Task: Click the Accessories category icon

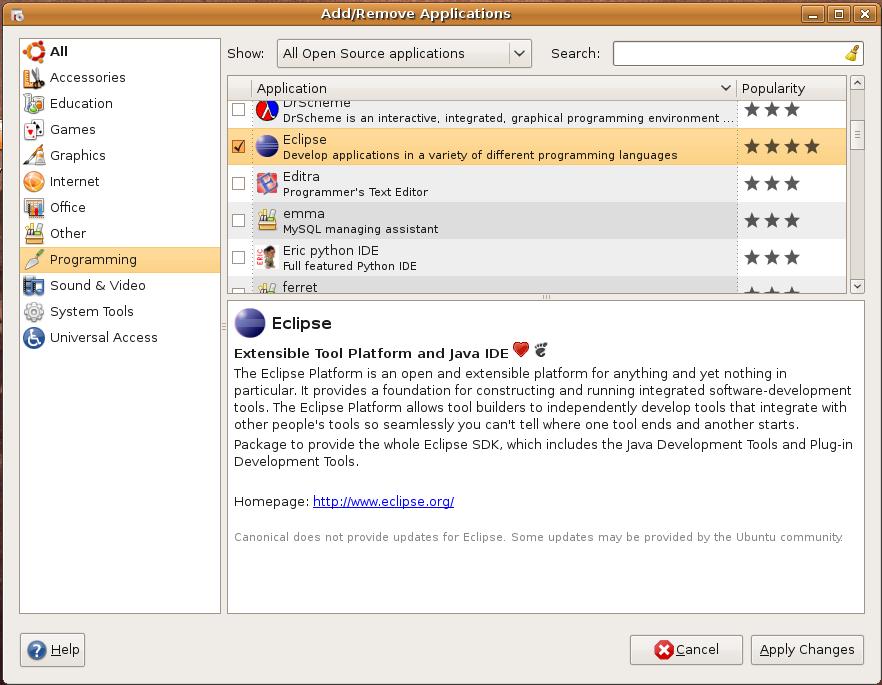Action: [34, 78]
